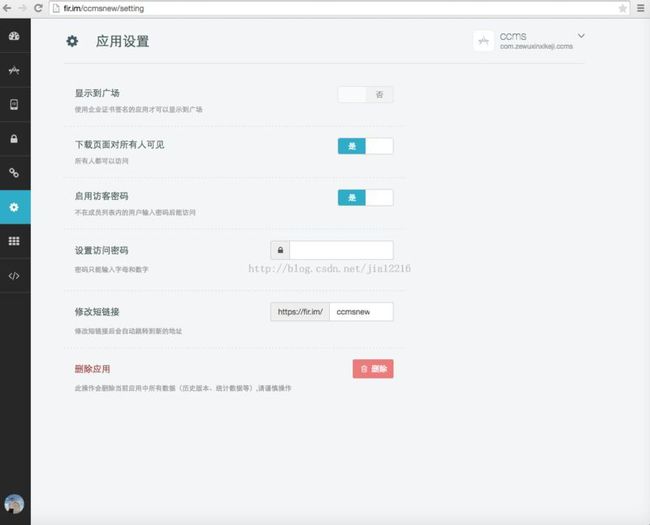The width and height of the screenshot is (650, 525).
Task: Click the user avatar in sidebar bottom
Action: (x=14, y=504)
